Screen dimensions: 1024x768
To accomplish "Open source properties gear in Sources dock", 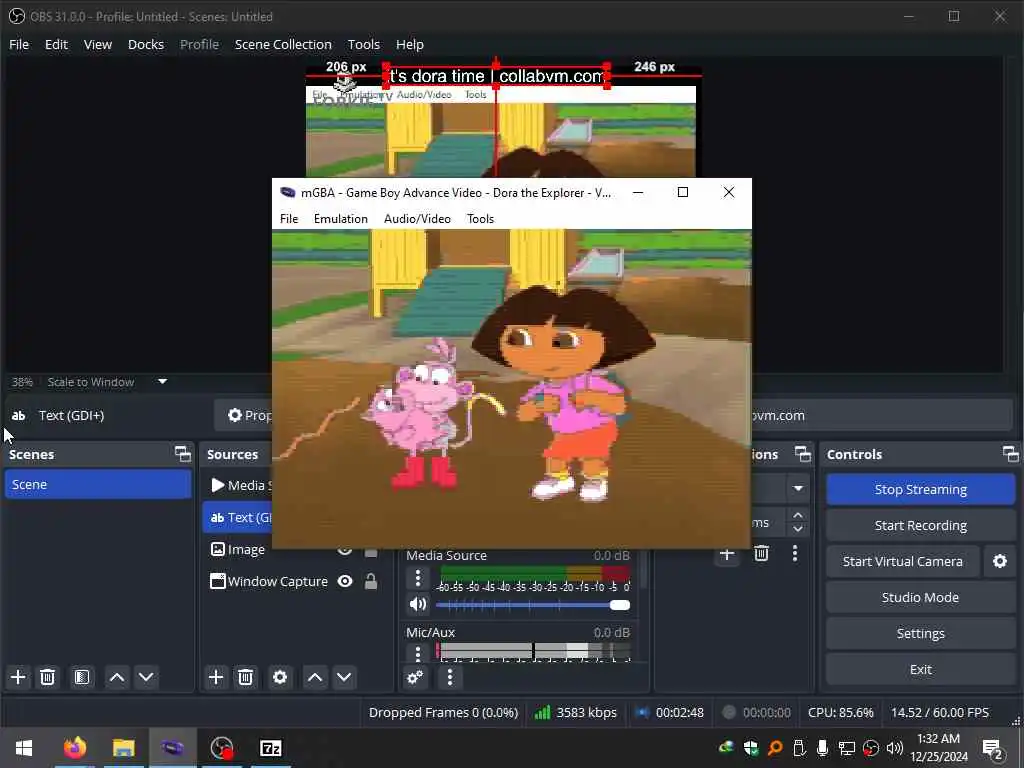I will [x=280, y=677].
